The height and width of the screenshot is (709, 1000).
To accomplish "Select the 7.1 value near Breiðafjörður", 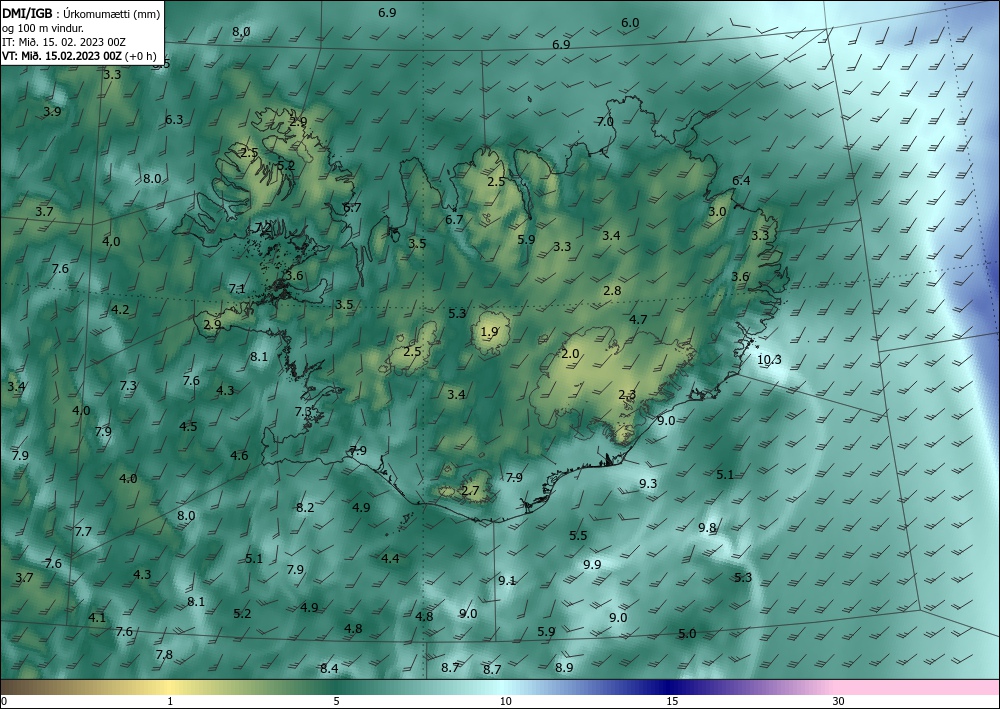I will tap(237, 289).
